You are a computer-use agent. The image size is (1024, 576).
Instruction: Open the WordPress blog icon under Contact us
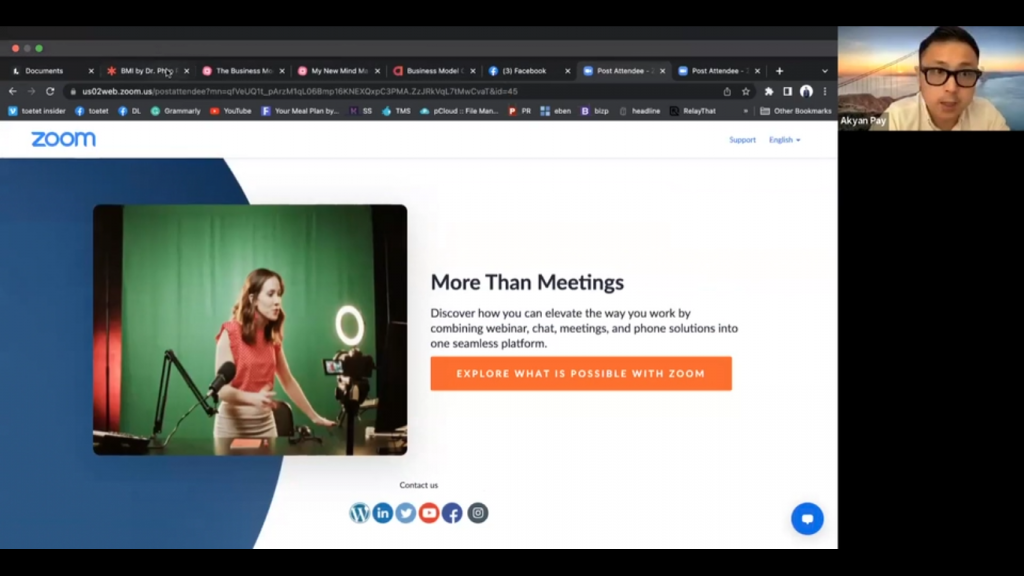[x=359, y=513]
